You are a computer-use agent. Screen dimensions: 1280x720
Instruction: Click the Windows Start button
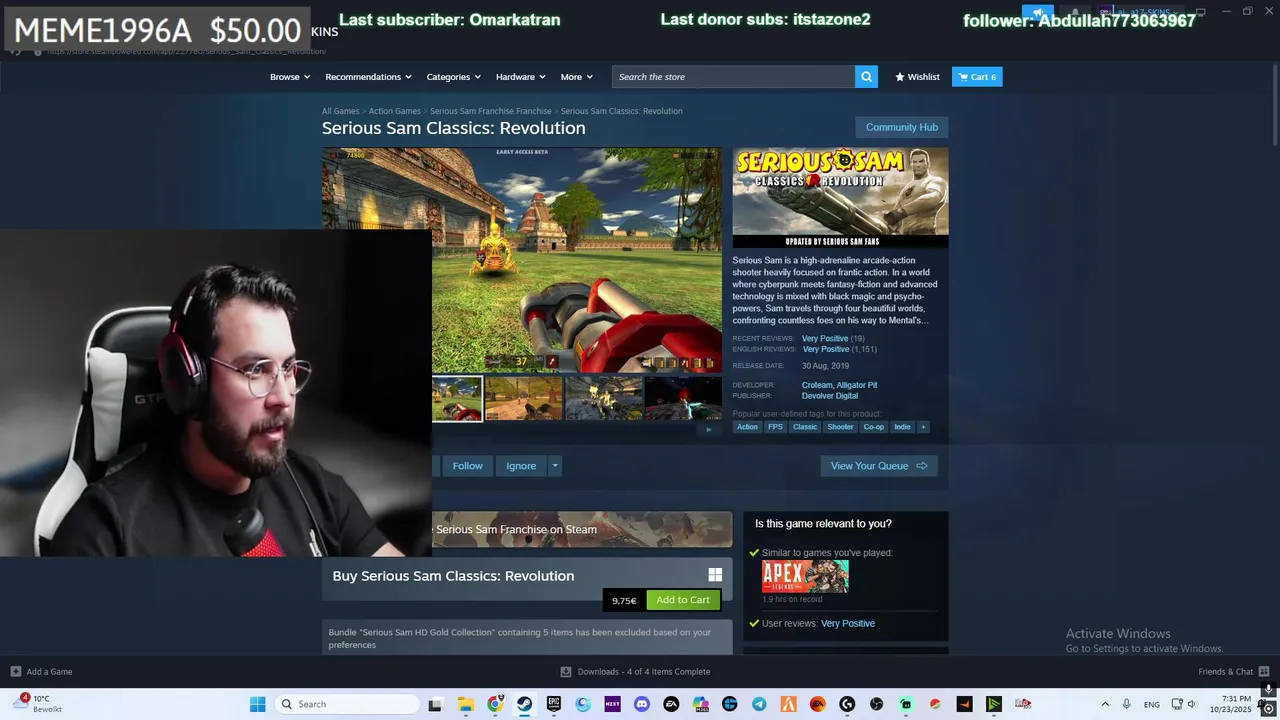[x=257, y=704]
